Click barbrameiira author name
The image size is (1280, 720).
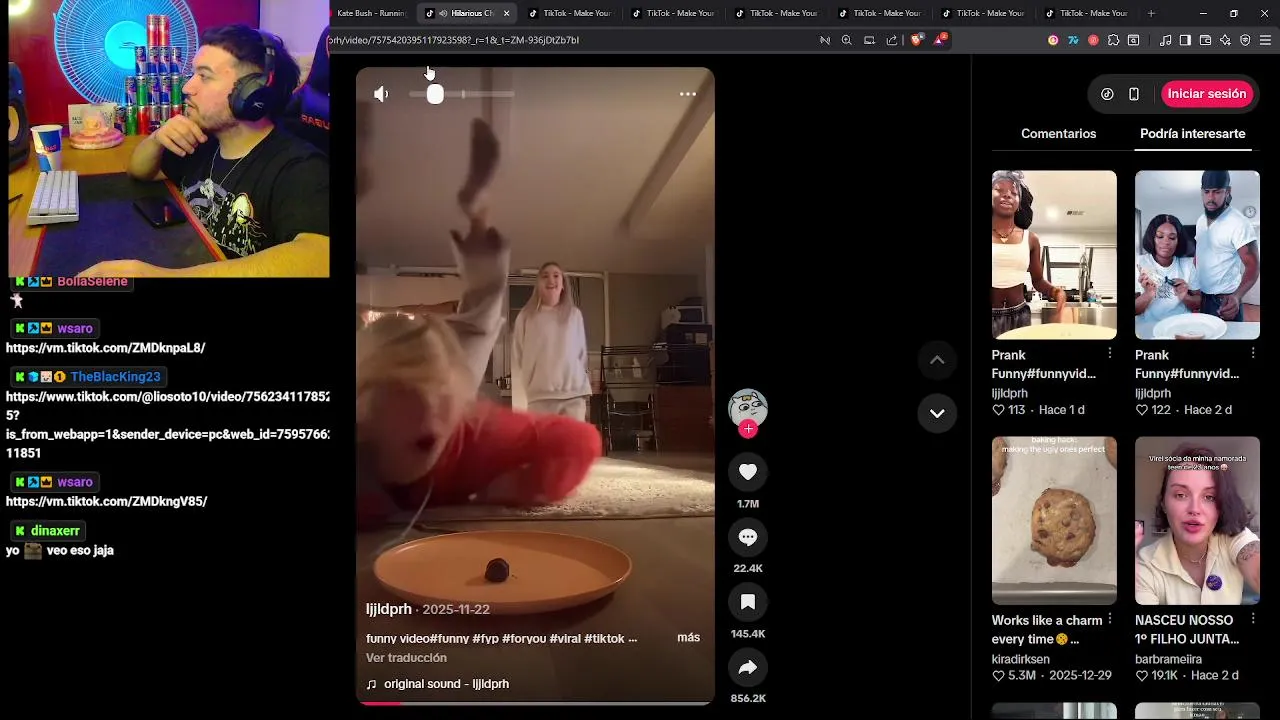click(1168, 659)
